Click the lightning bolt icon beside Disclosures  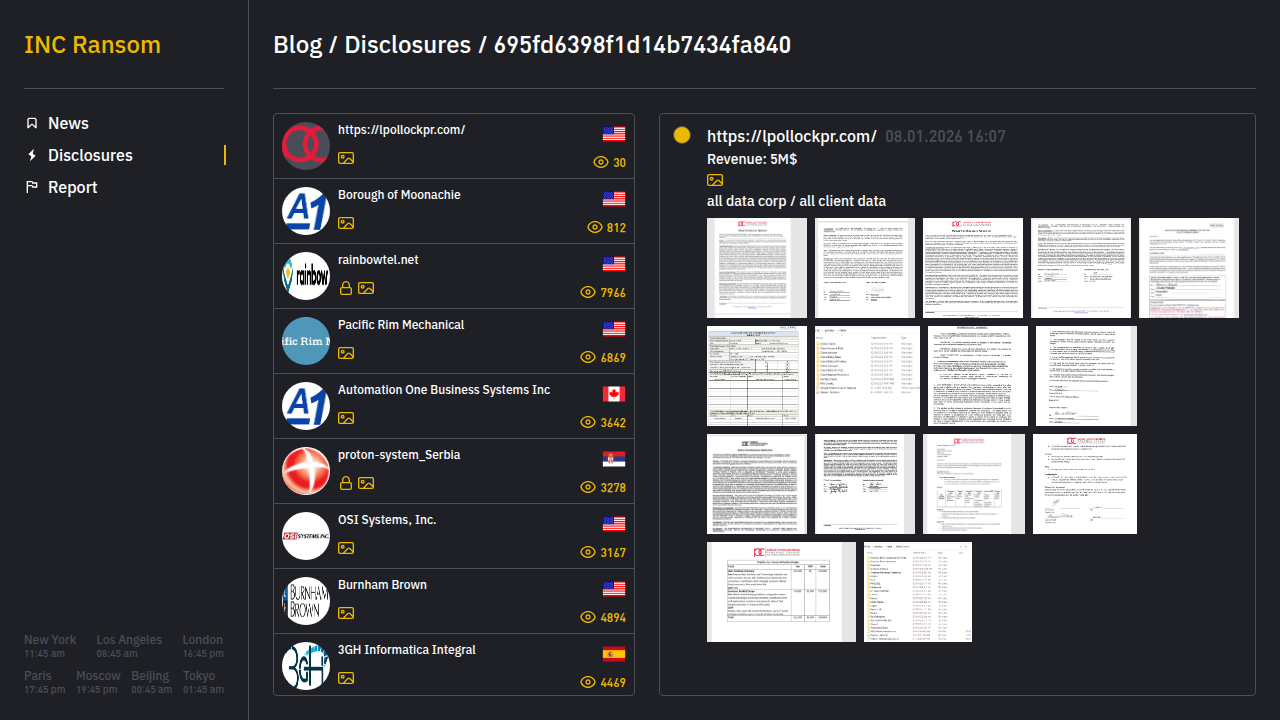(x=32, y=155)
